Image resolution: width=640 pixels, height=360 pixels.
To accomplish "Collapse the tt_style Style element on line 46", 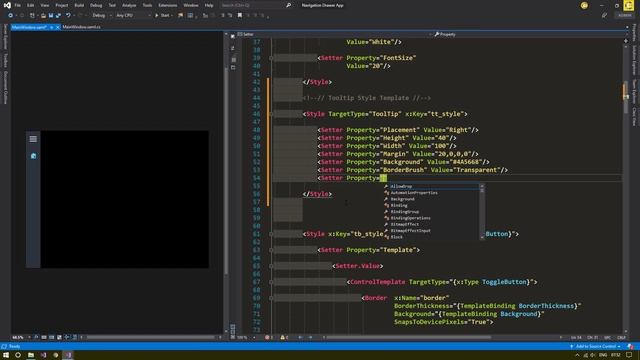I will (x=271, y=114).
